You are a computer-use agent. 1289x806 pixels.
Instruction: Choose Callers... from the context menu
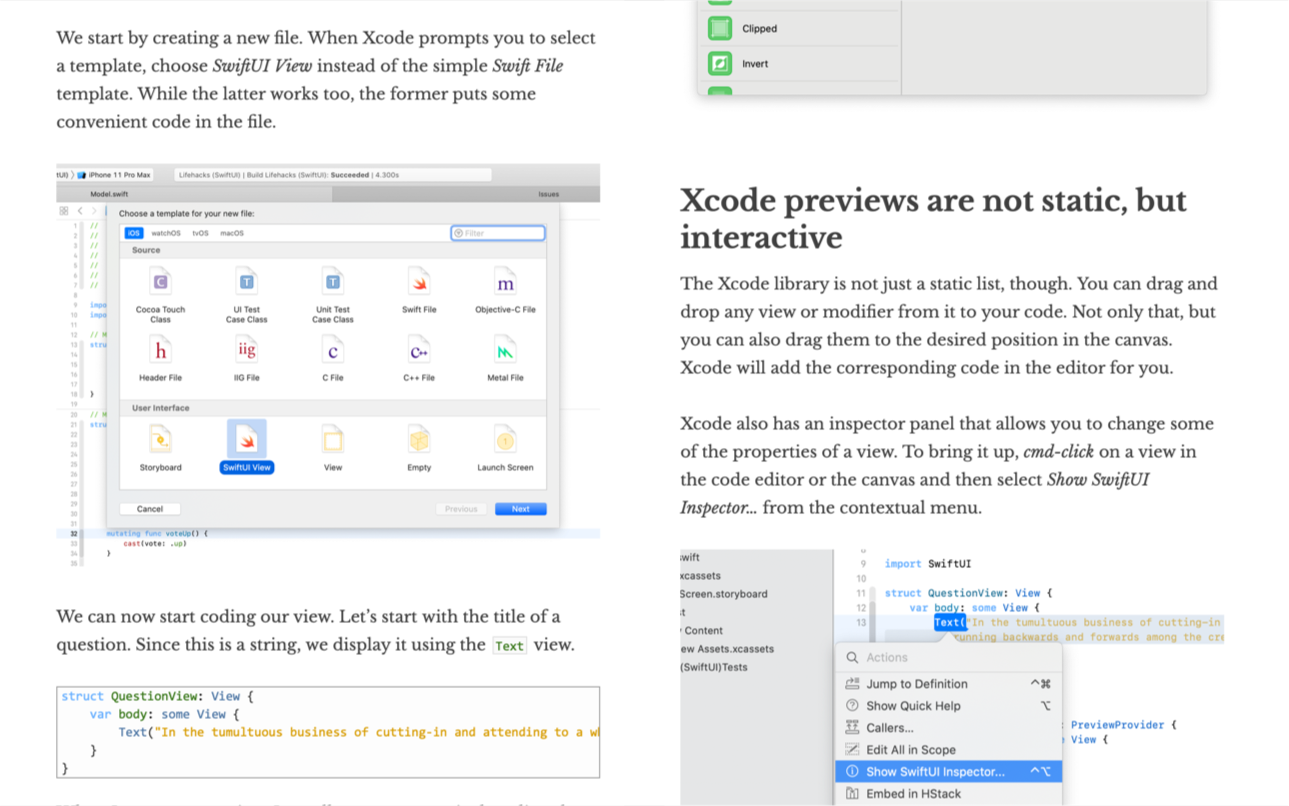pyautogui.click(x=948, y=728)
